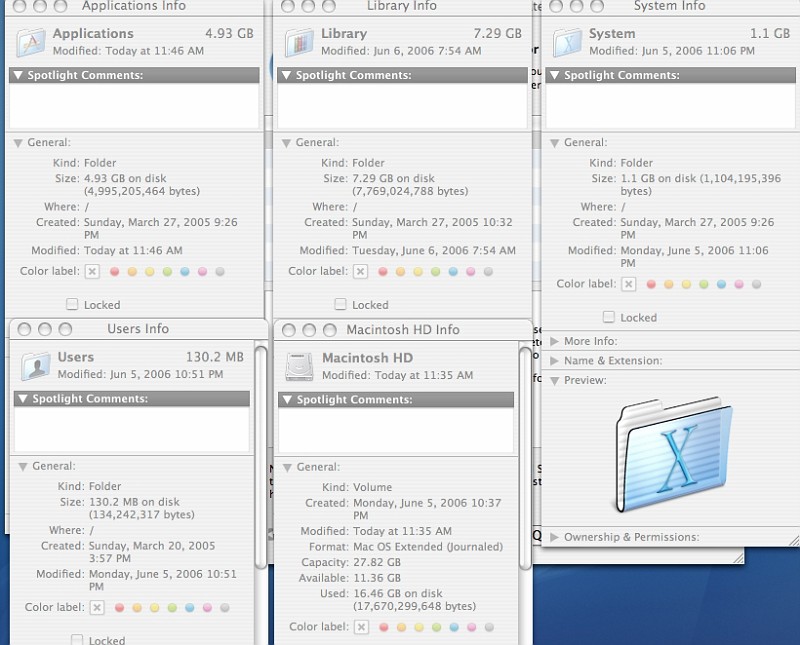Click the Library folder icon
The height and width of the screenshot is (645, 800).
click(x=299, y=43)
